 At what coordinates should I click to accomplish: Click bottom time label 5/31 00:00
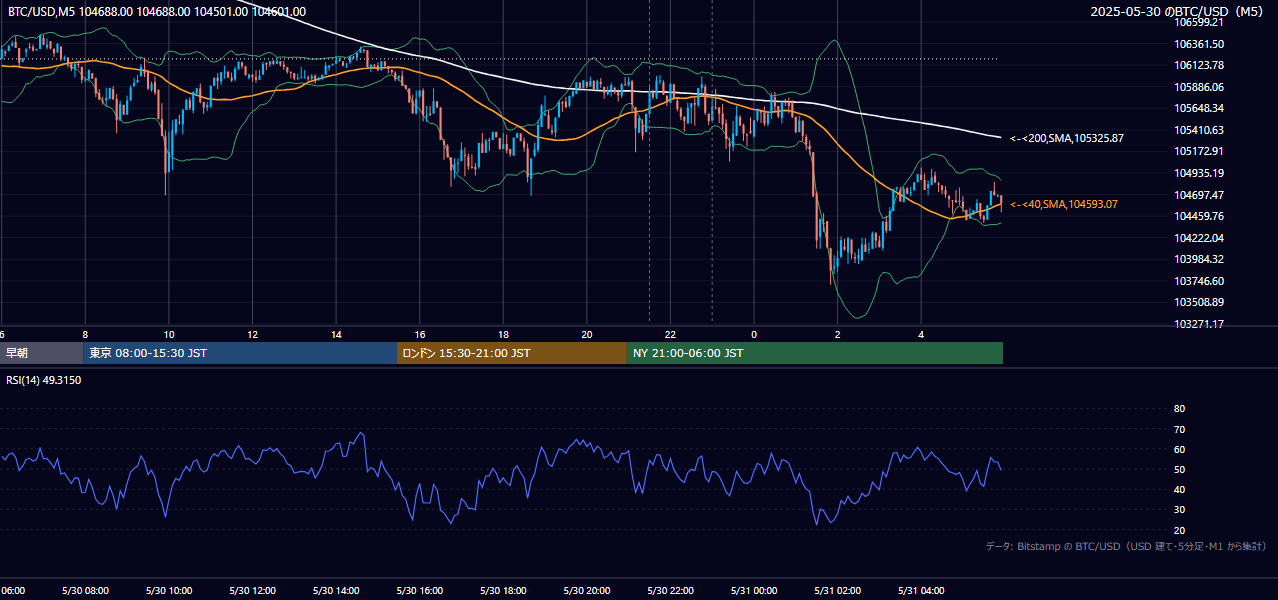[754, 591]
